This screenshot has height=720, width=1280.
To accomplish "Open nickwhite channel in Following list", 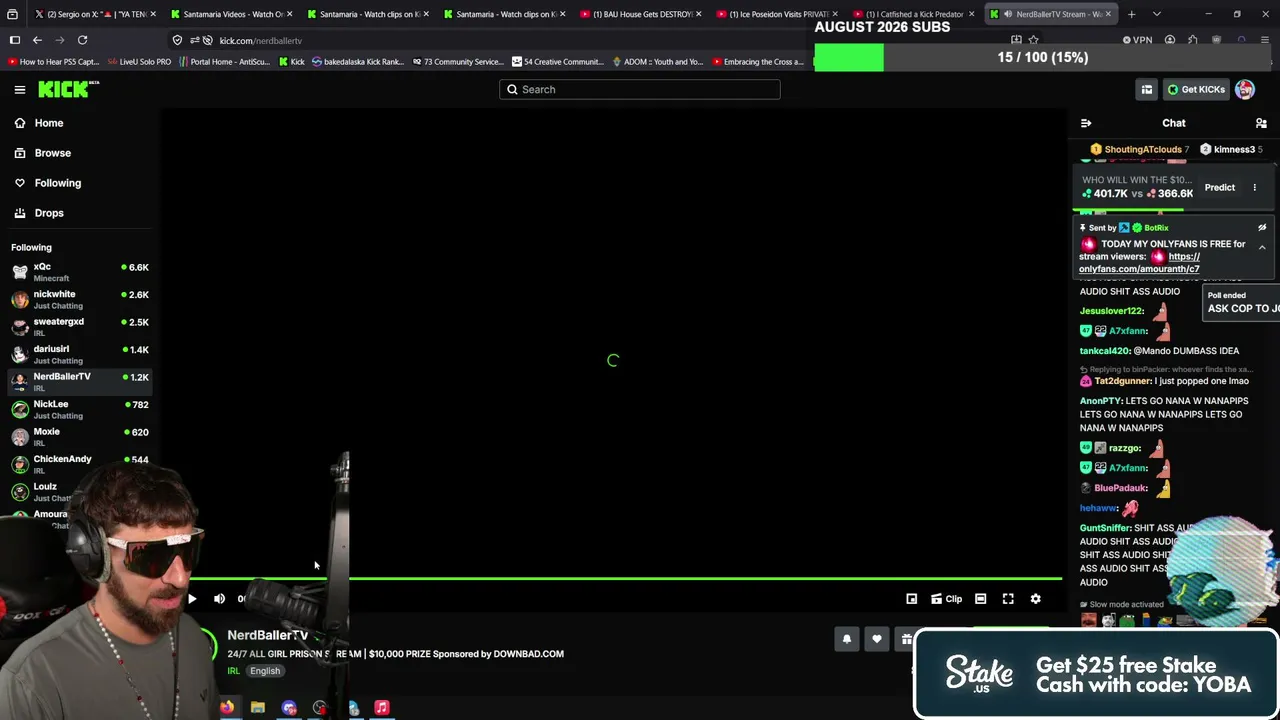I will point(80,300).
